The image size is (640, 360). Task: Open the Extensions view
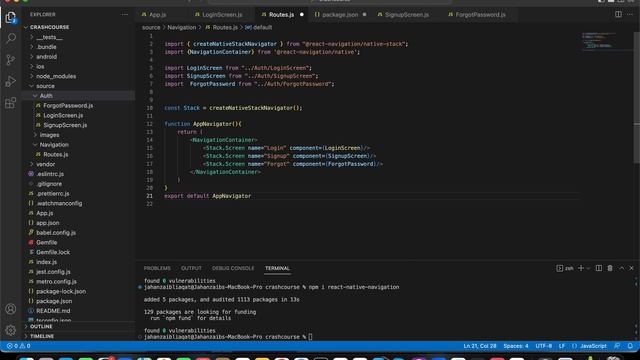pyautogui.click(x=11, y=103)
